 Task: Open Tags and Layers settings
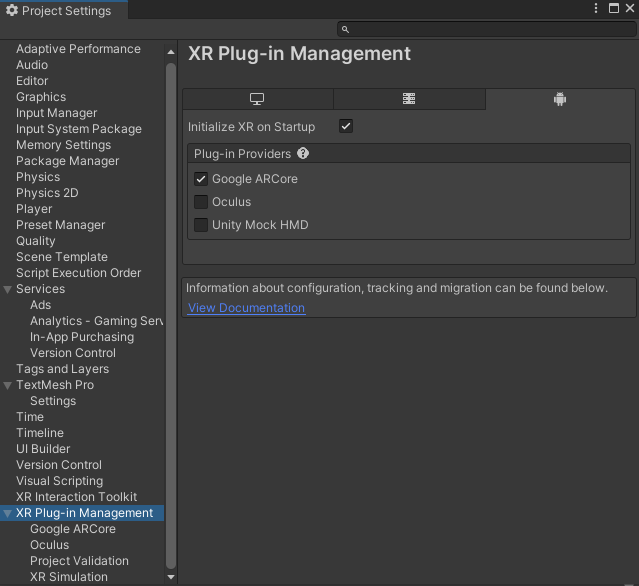[x=62, y=369]
